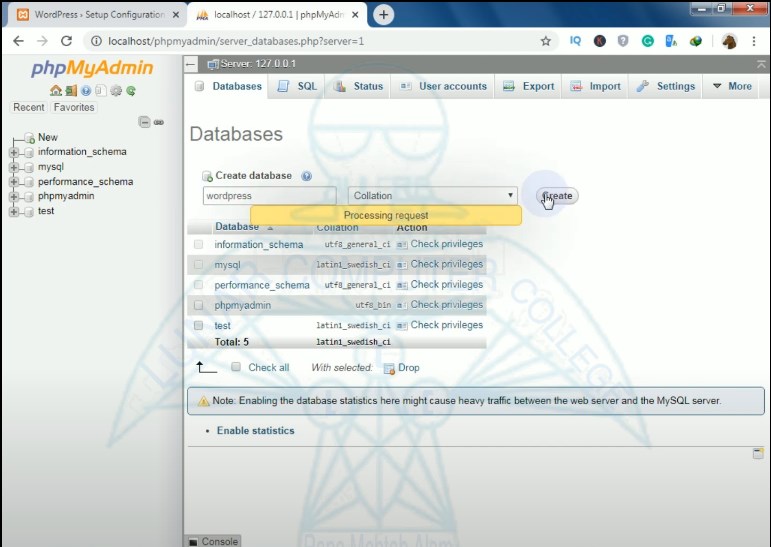Sort table by Database column header

coord(237,226)
